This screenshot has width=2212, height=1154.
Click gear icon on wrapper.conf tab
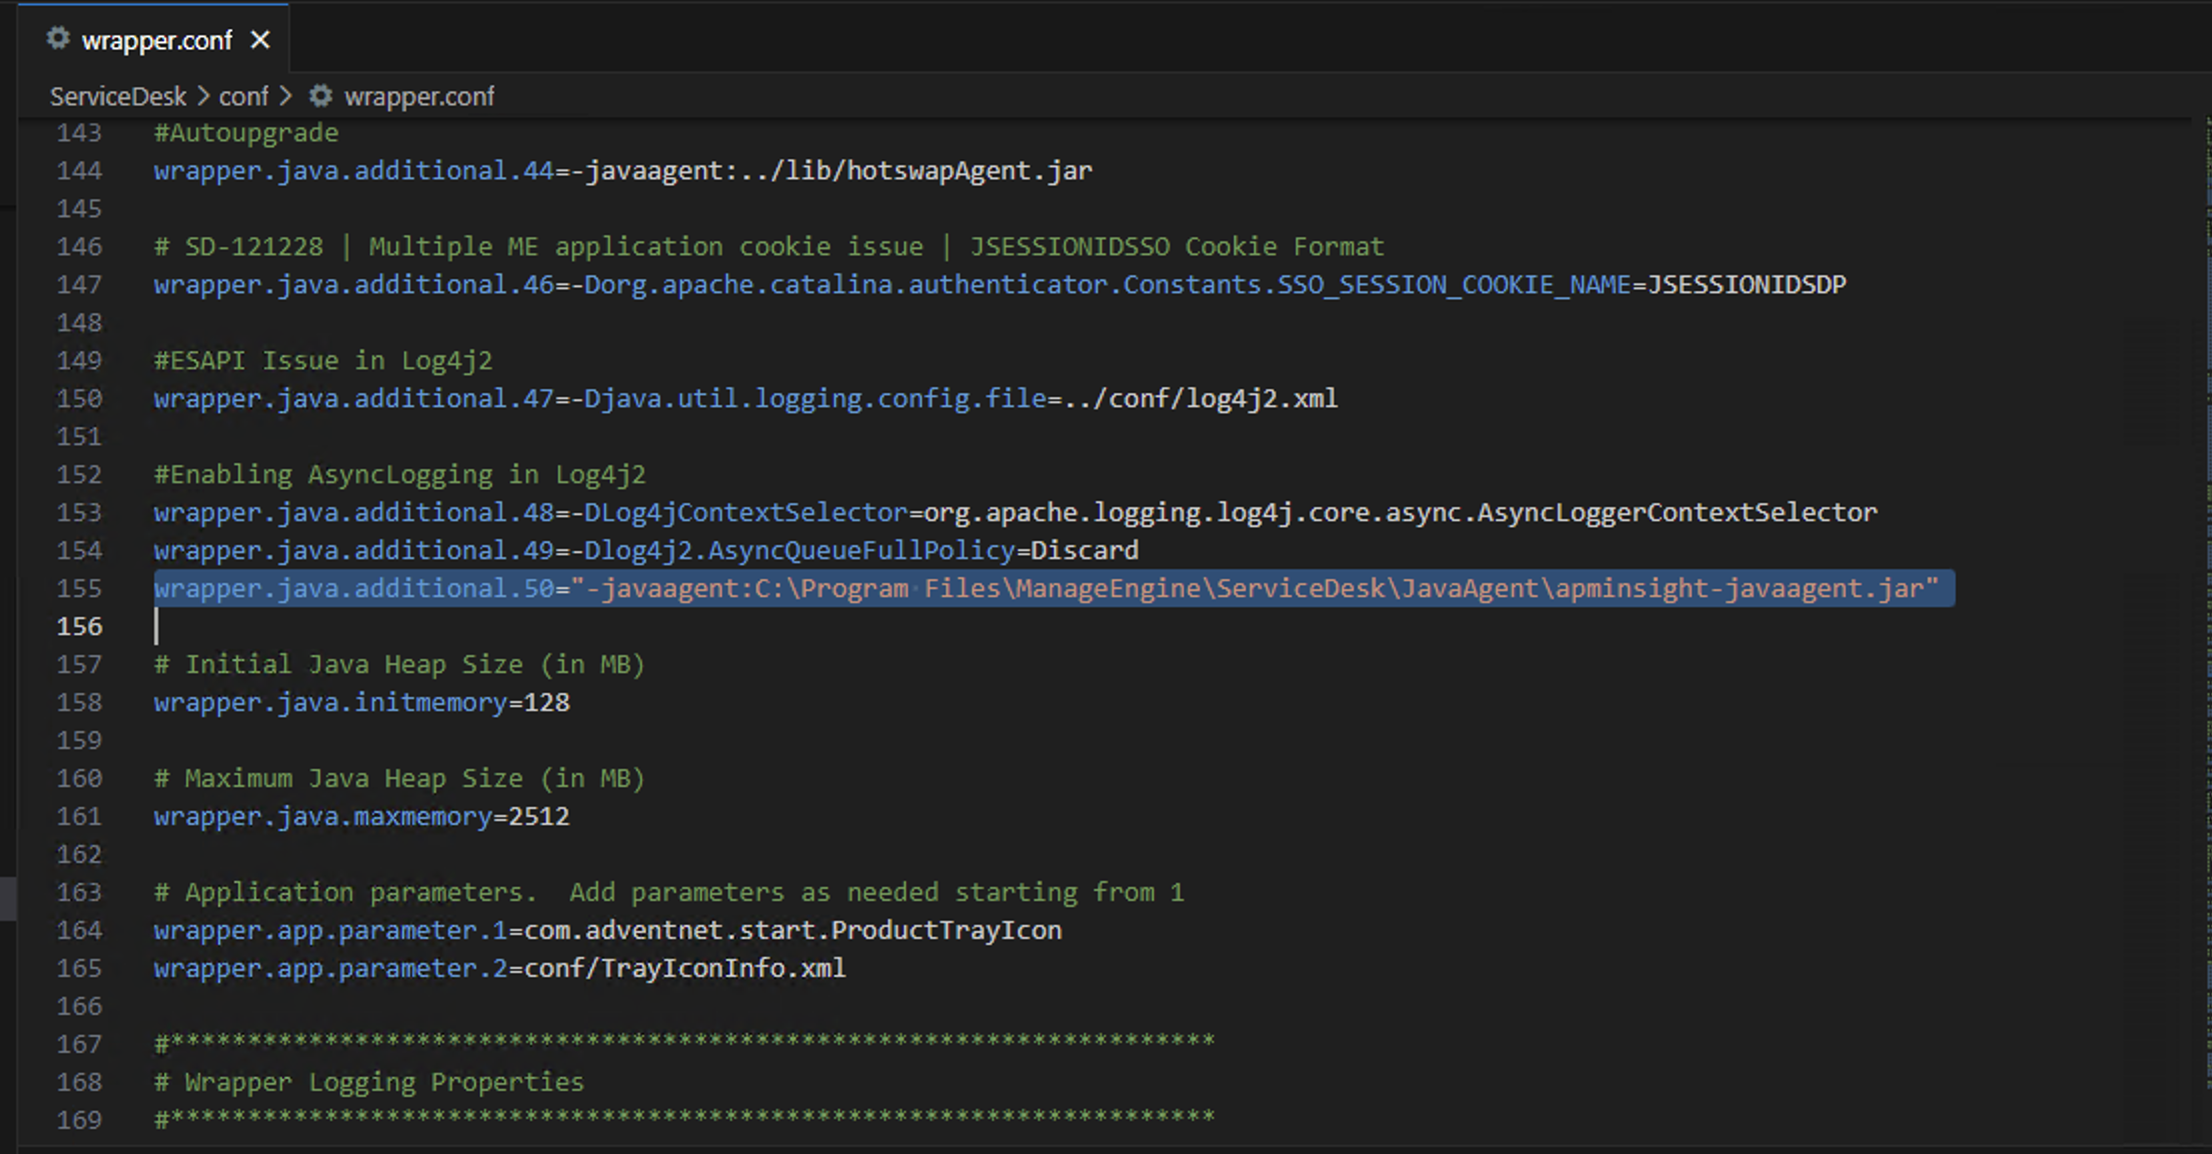point(58,39)
